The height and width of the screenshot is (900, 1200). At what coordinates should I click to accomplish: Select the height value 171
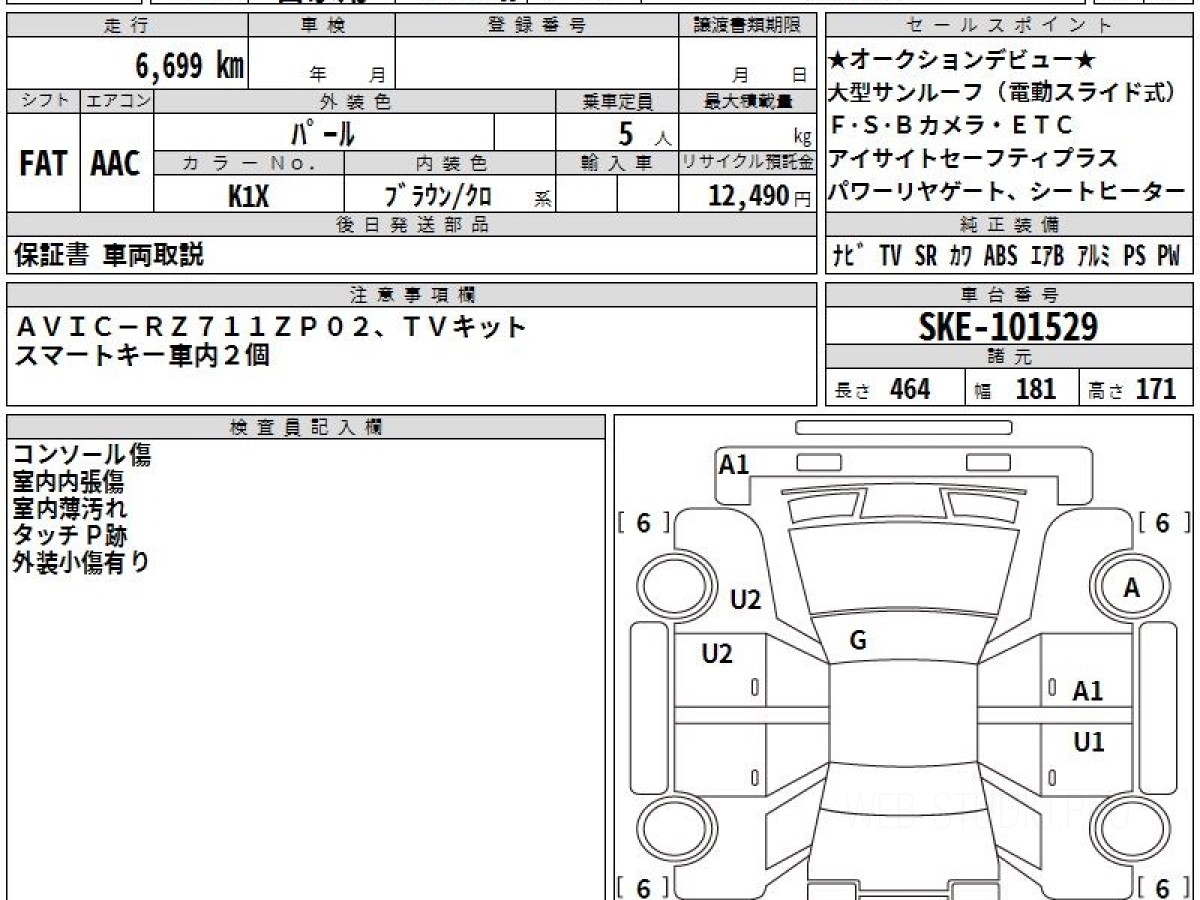[x=1155, y=389]
